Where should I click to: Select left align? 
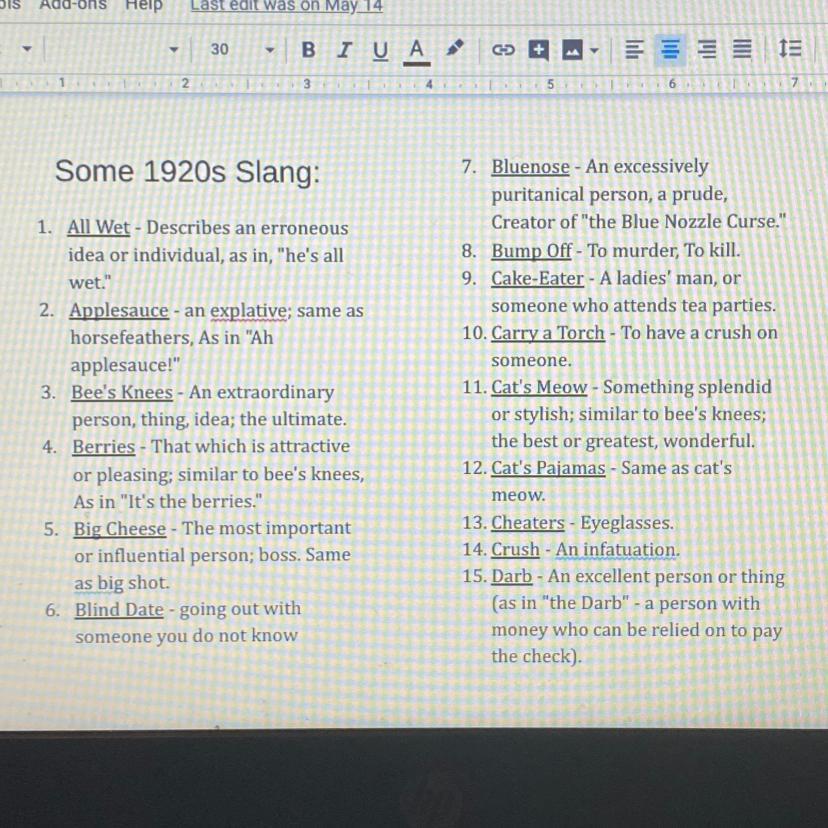point(634,50)
